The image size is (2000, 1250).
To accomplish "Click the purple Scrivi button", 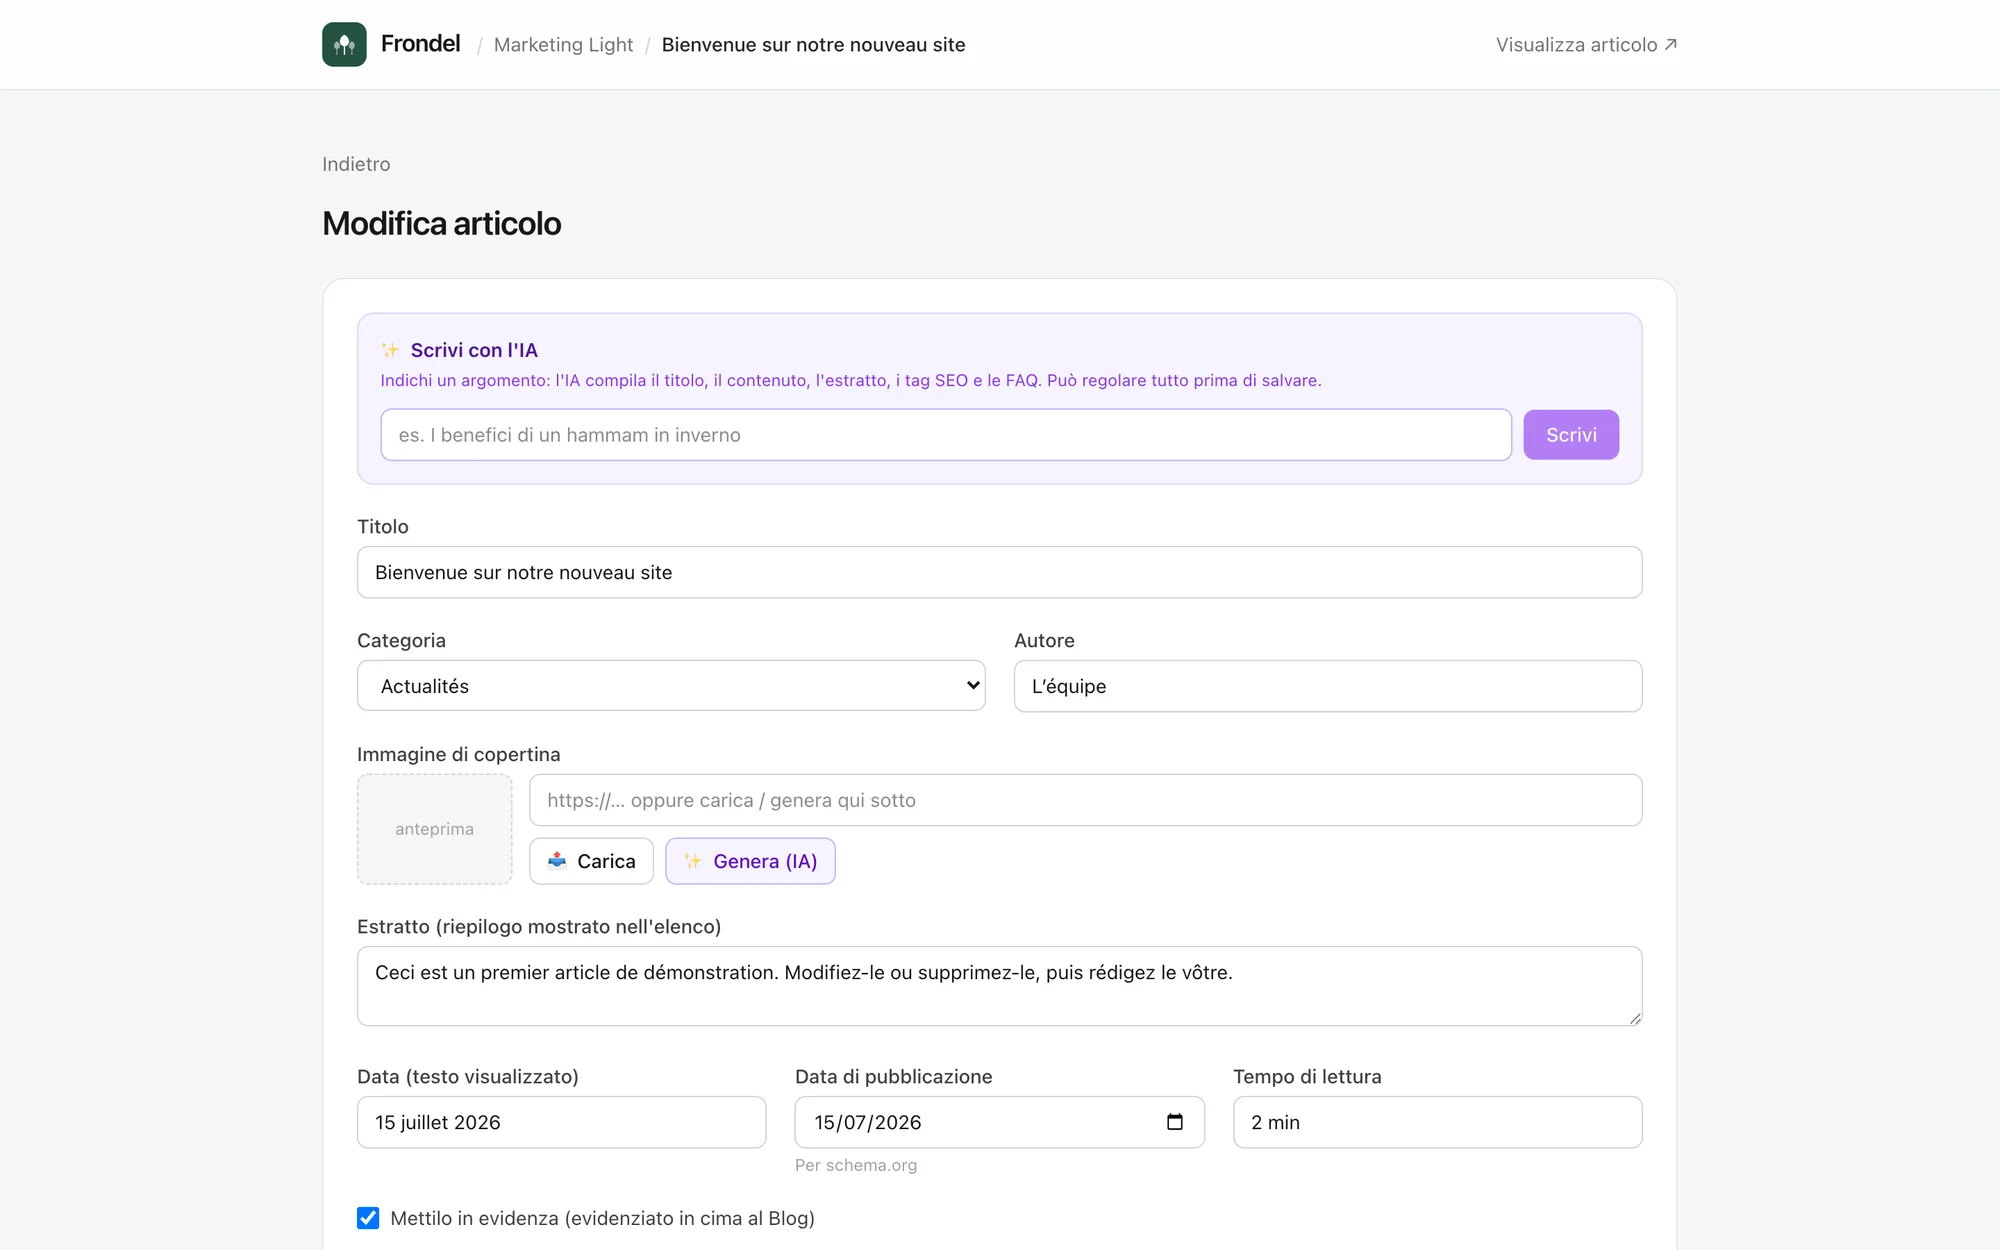I will click(1571, 435).
